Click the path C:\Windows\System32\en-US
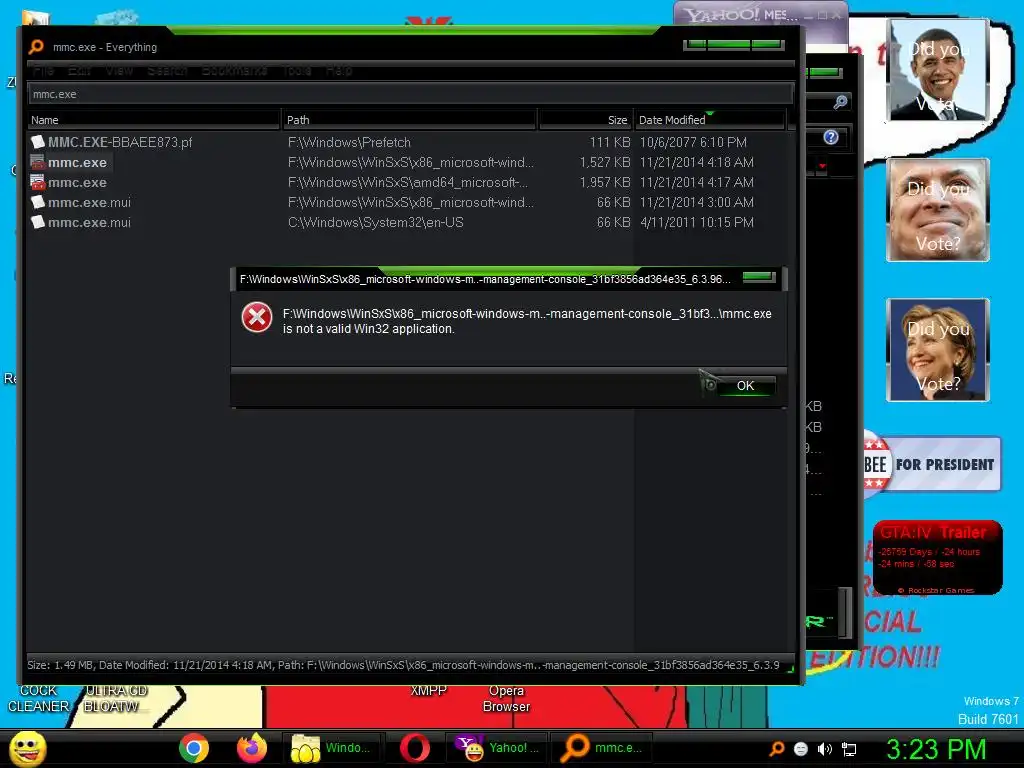Viewport: 1024px width, 768px height. 376,222
